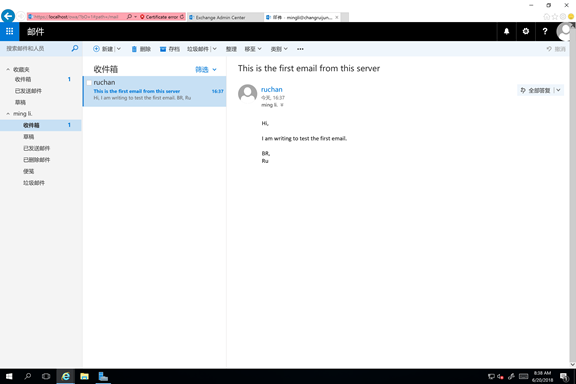Collapse the ming li mailbox folder tree
Image resolution: width=576 pixels, height=384 pixels.
coord(8,114)
